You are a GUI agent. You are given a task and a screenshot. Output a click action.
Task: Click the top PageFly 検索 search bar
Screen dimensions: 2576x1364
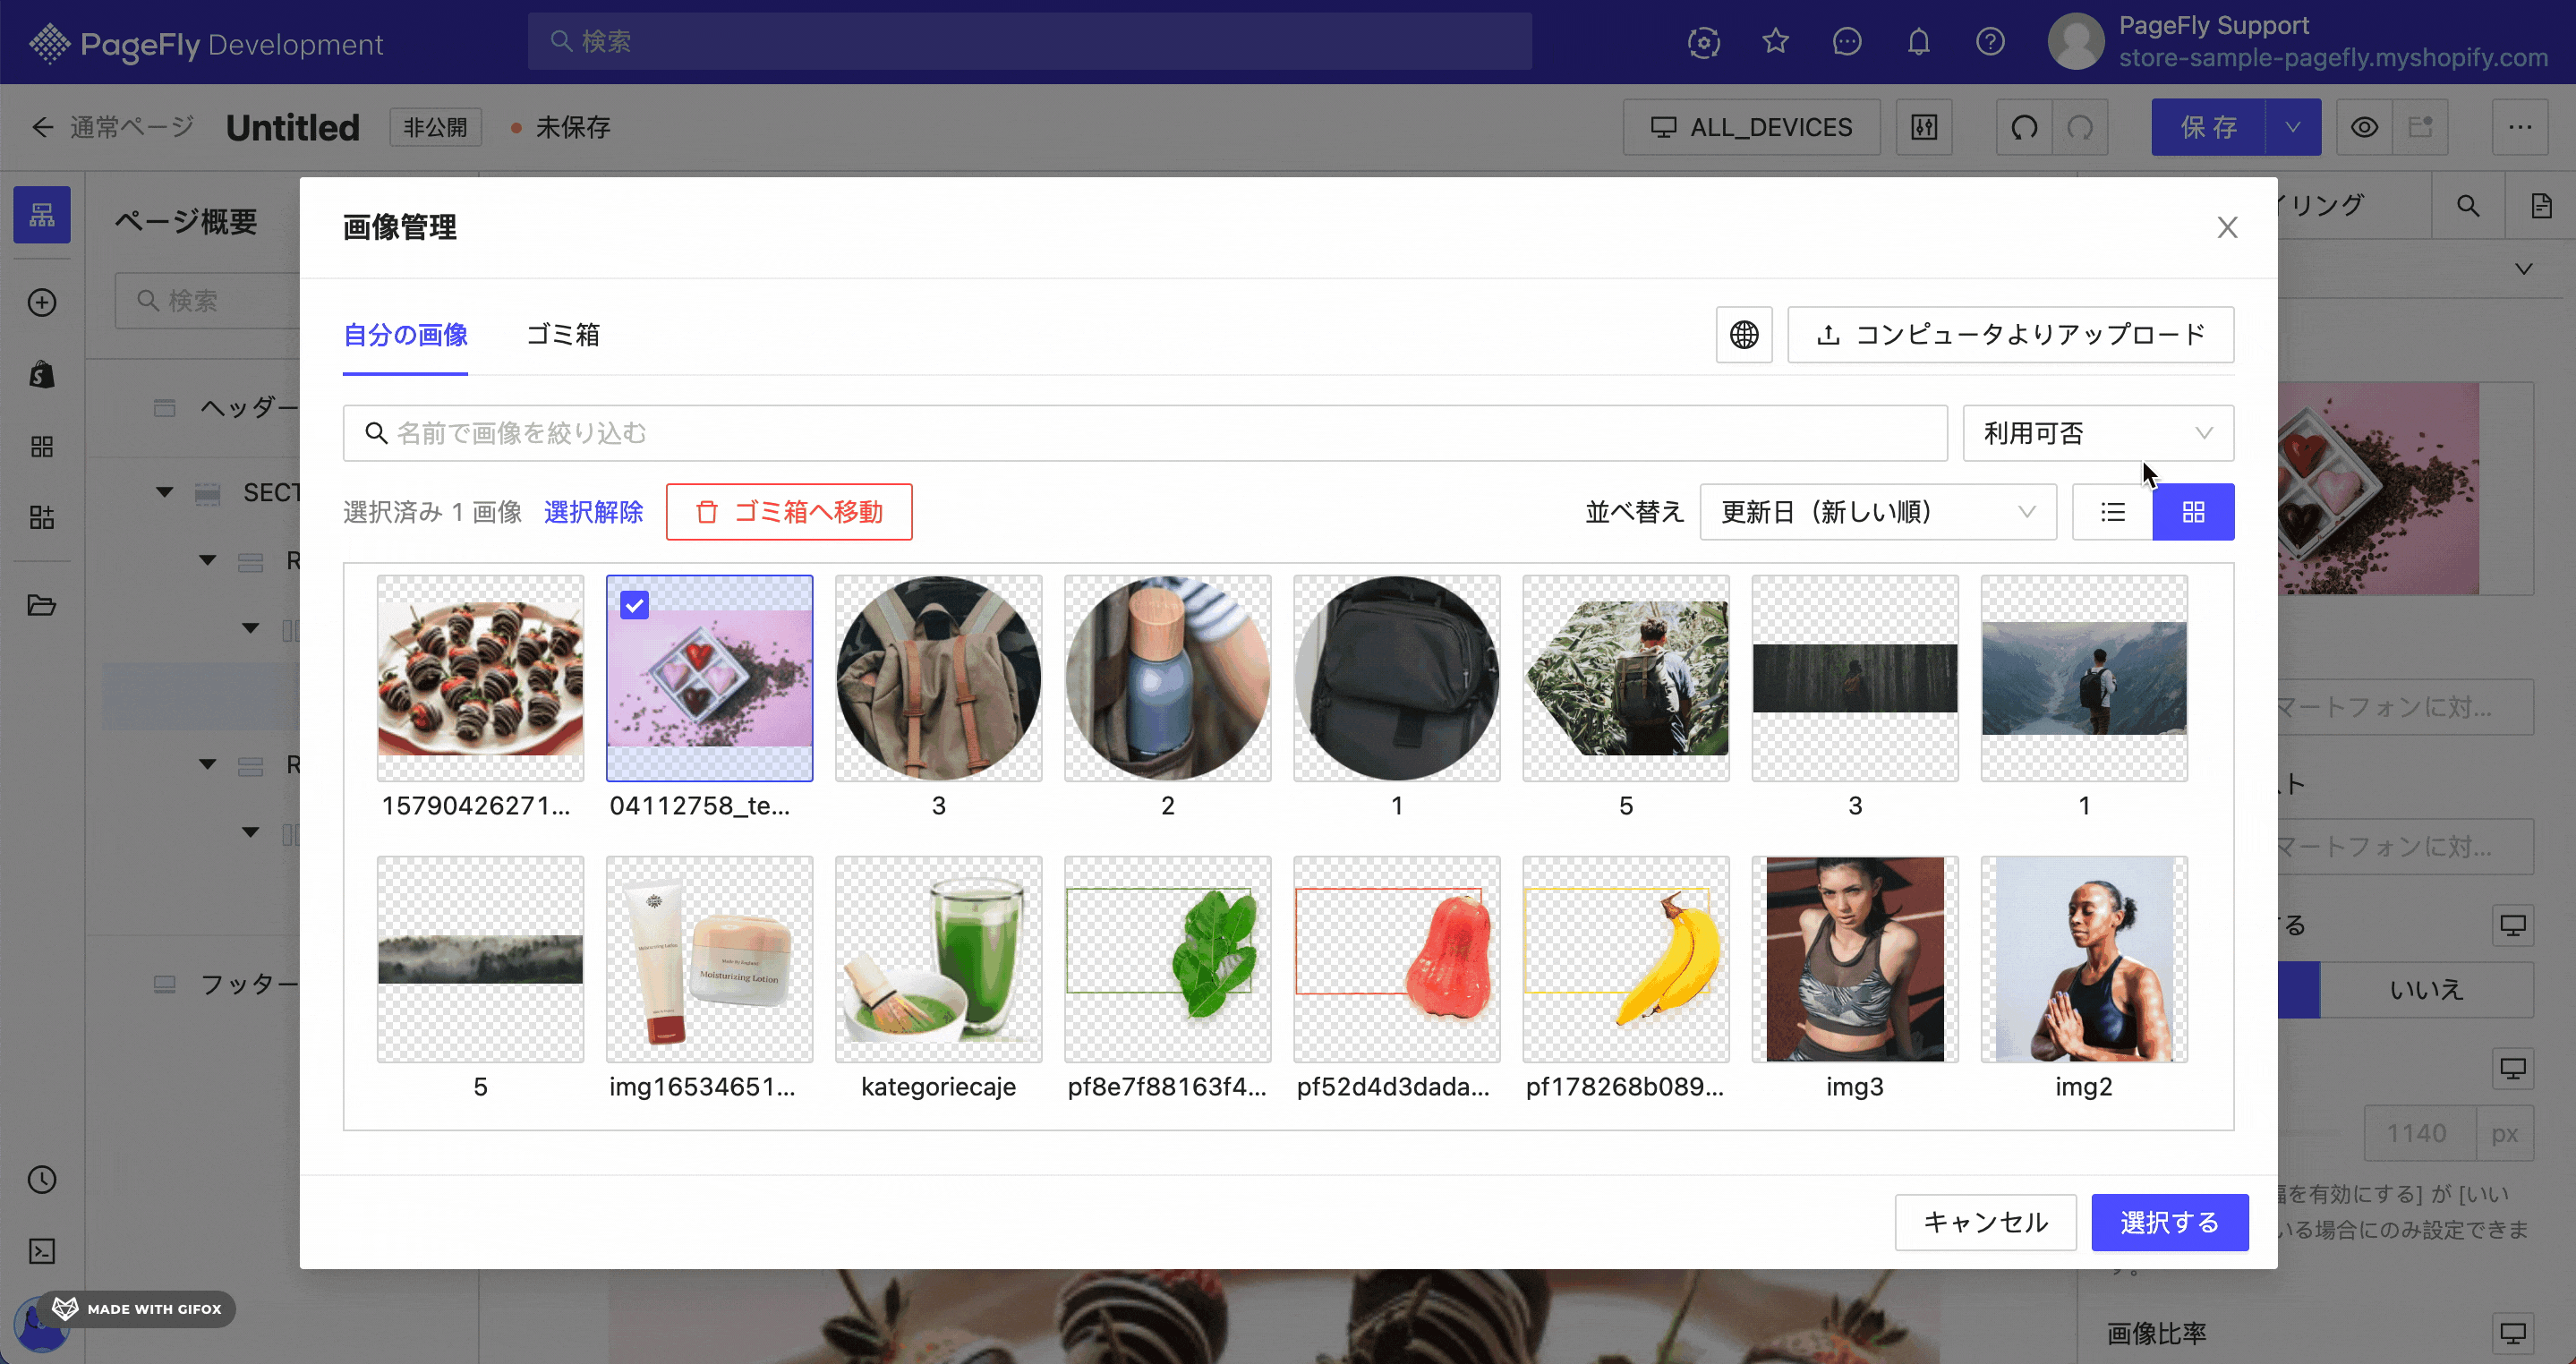click(x=1030, y=41)
